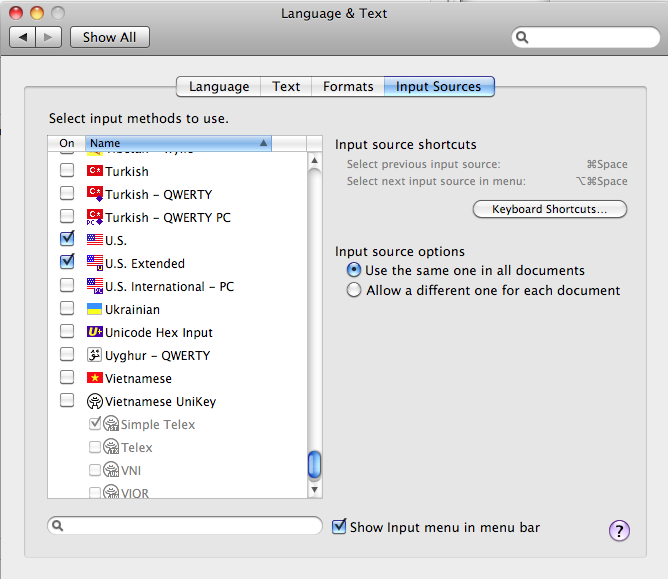Click the Uyghur – QWERTY script icon
Image resolution: width=668 pixels, height=579 pixels.
(x=95, y=354)
